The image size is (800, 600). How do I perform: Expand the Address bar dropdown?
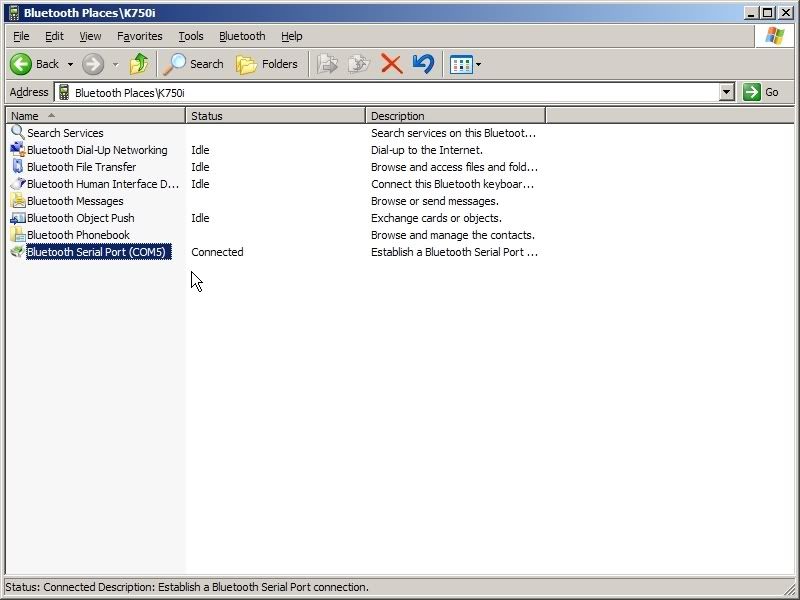(x=727, y=92)
